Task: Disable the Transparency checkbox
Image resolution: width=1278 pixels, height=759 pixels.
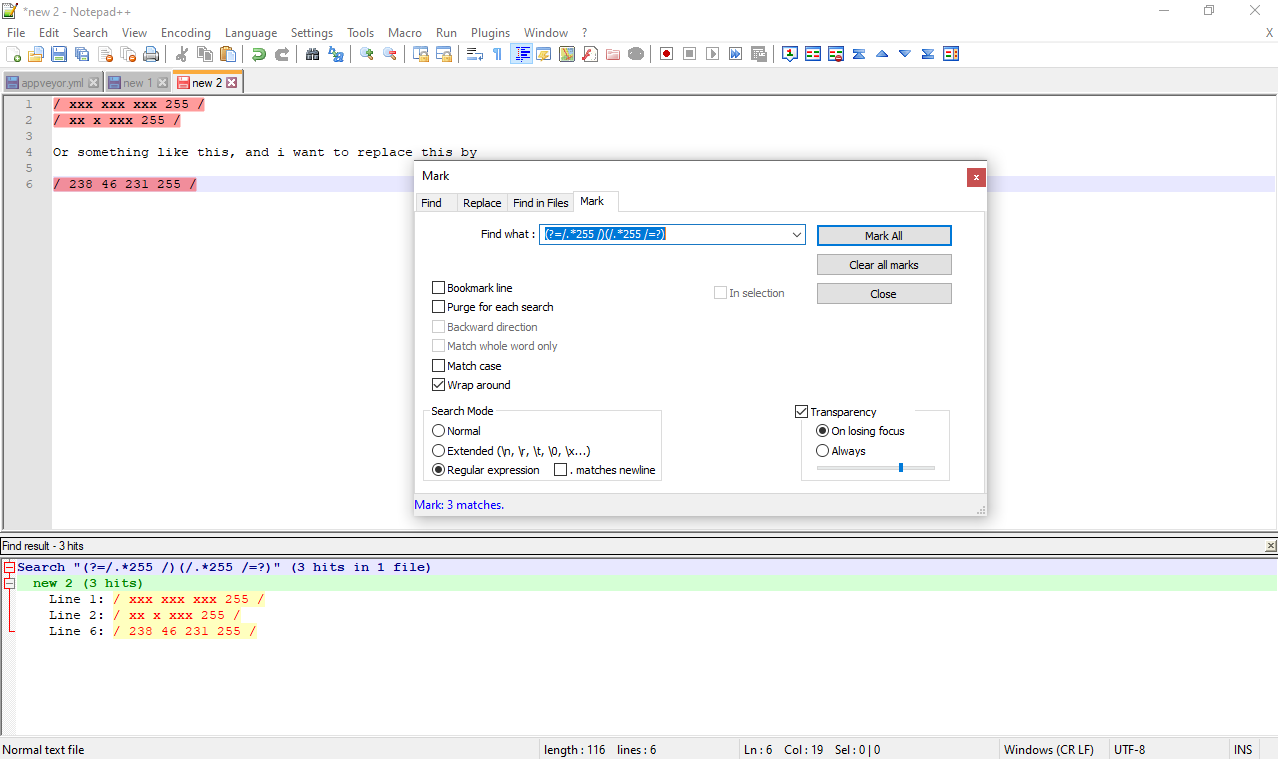Action: point(801,412)
